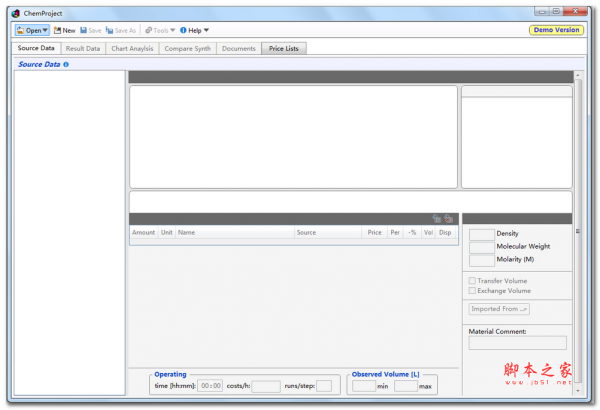Click the costs/h input field
600x410 pixels.
[x=266, y=386]
